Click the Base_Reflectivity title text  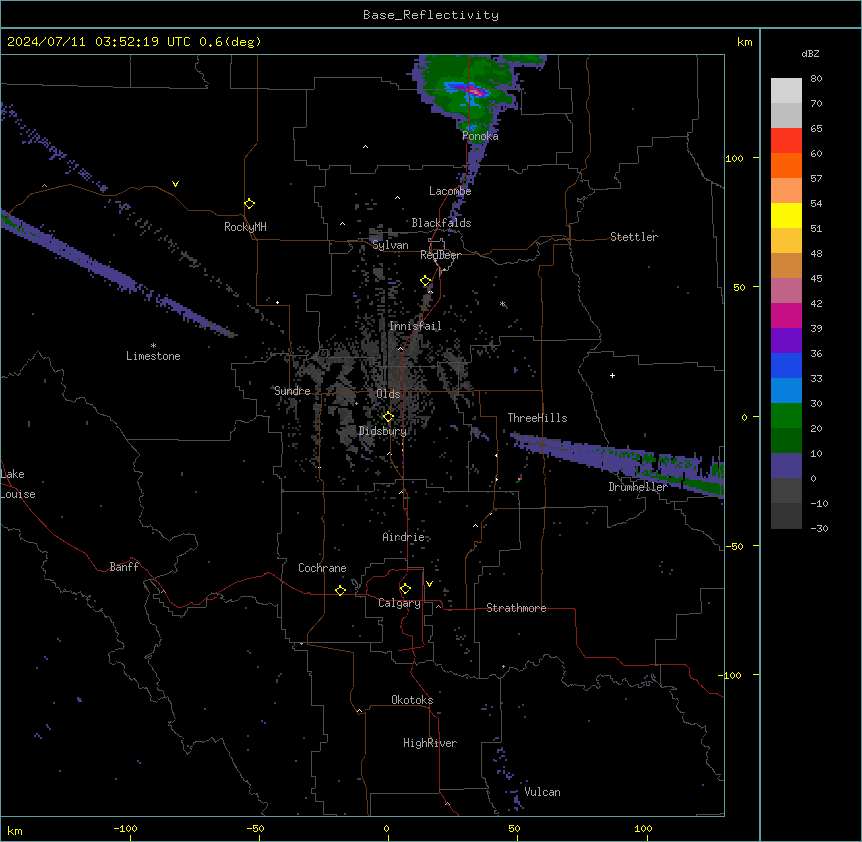(x=430, y=15)
